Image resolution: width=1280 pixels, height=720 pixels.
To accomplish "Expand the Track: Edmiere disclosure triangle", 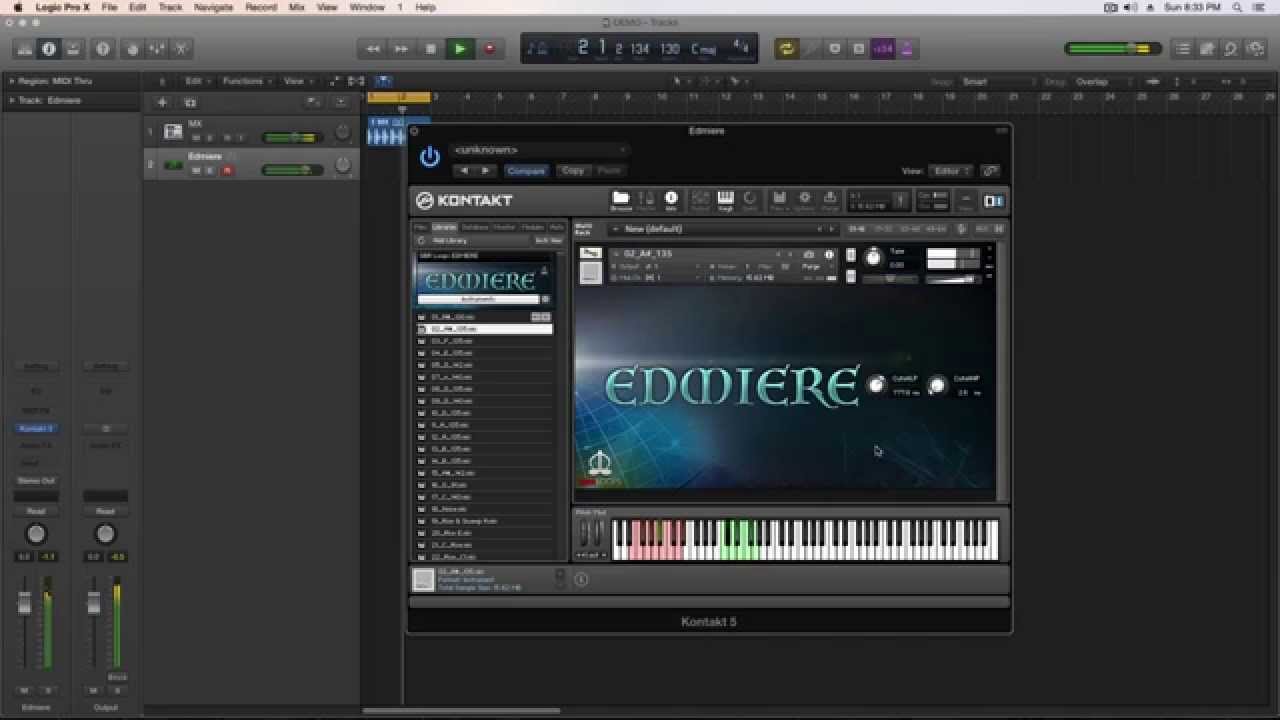I will pyautogui.click(x=11, y=100).
